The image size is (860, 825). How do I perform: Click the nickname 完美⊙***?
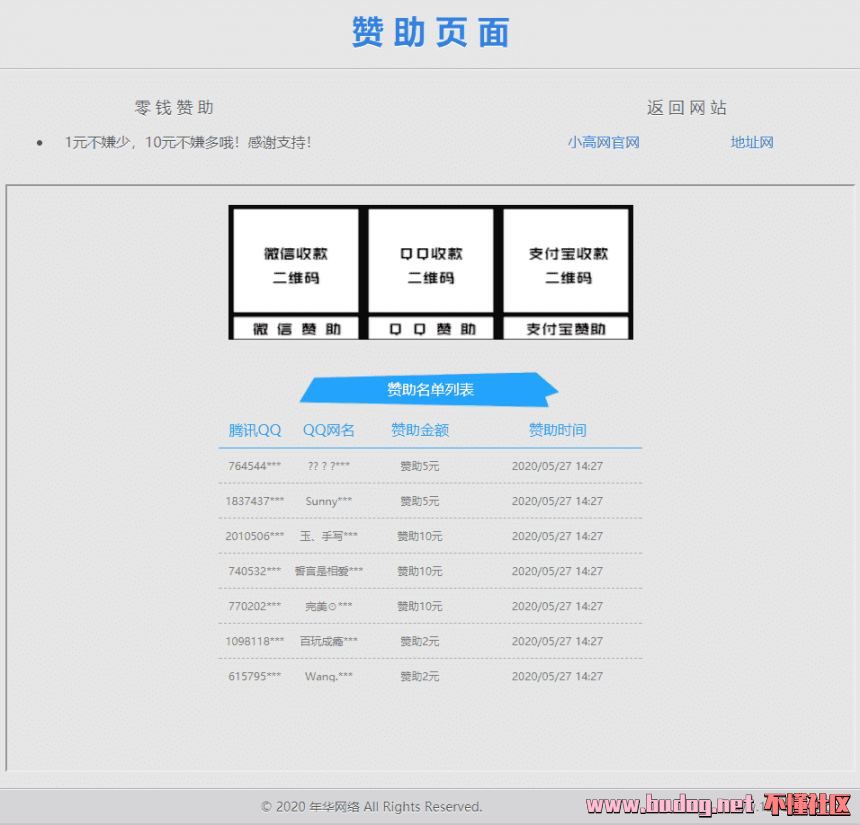[329, 607]
